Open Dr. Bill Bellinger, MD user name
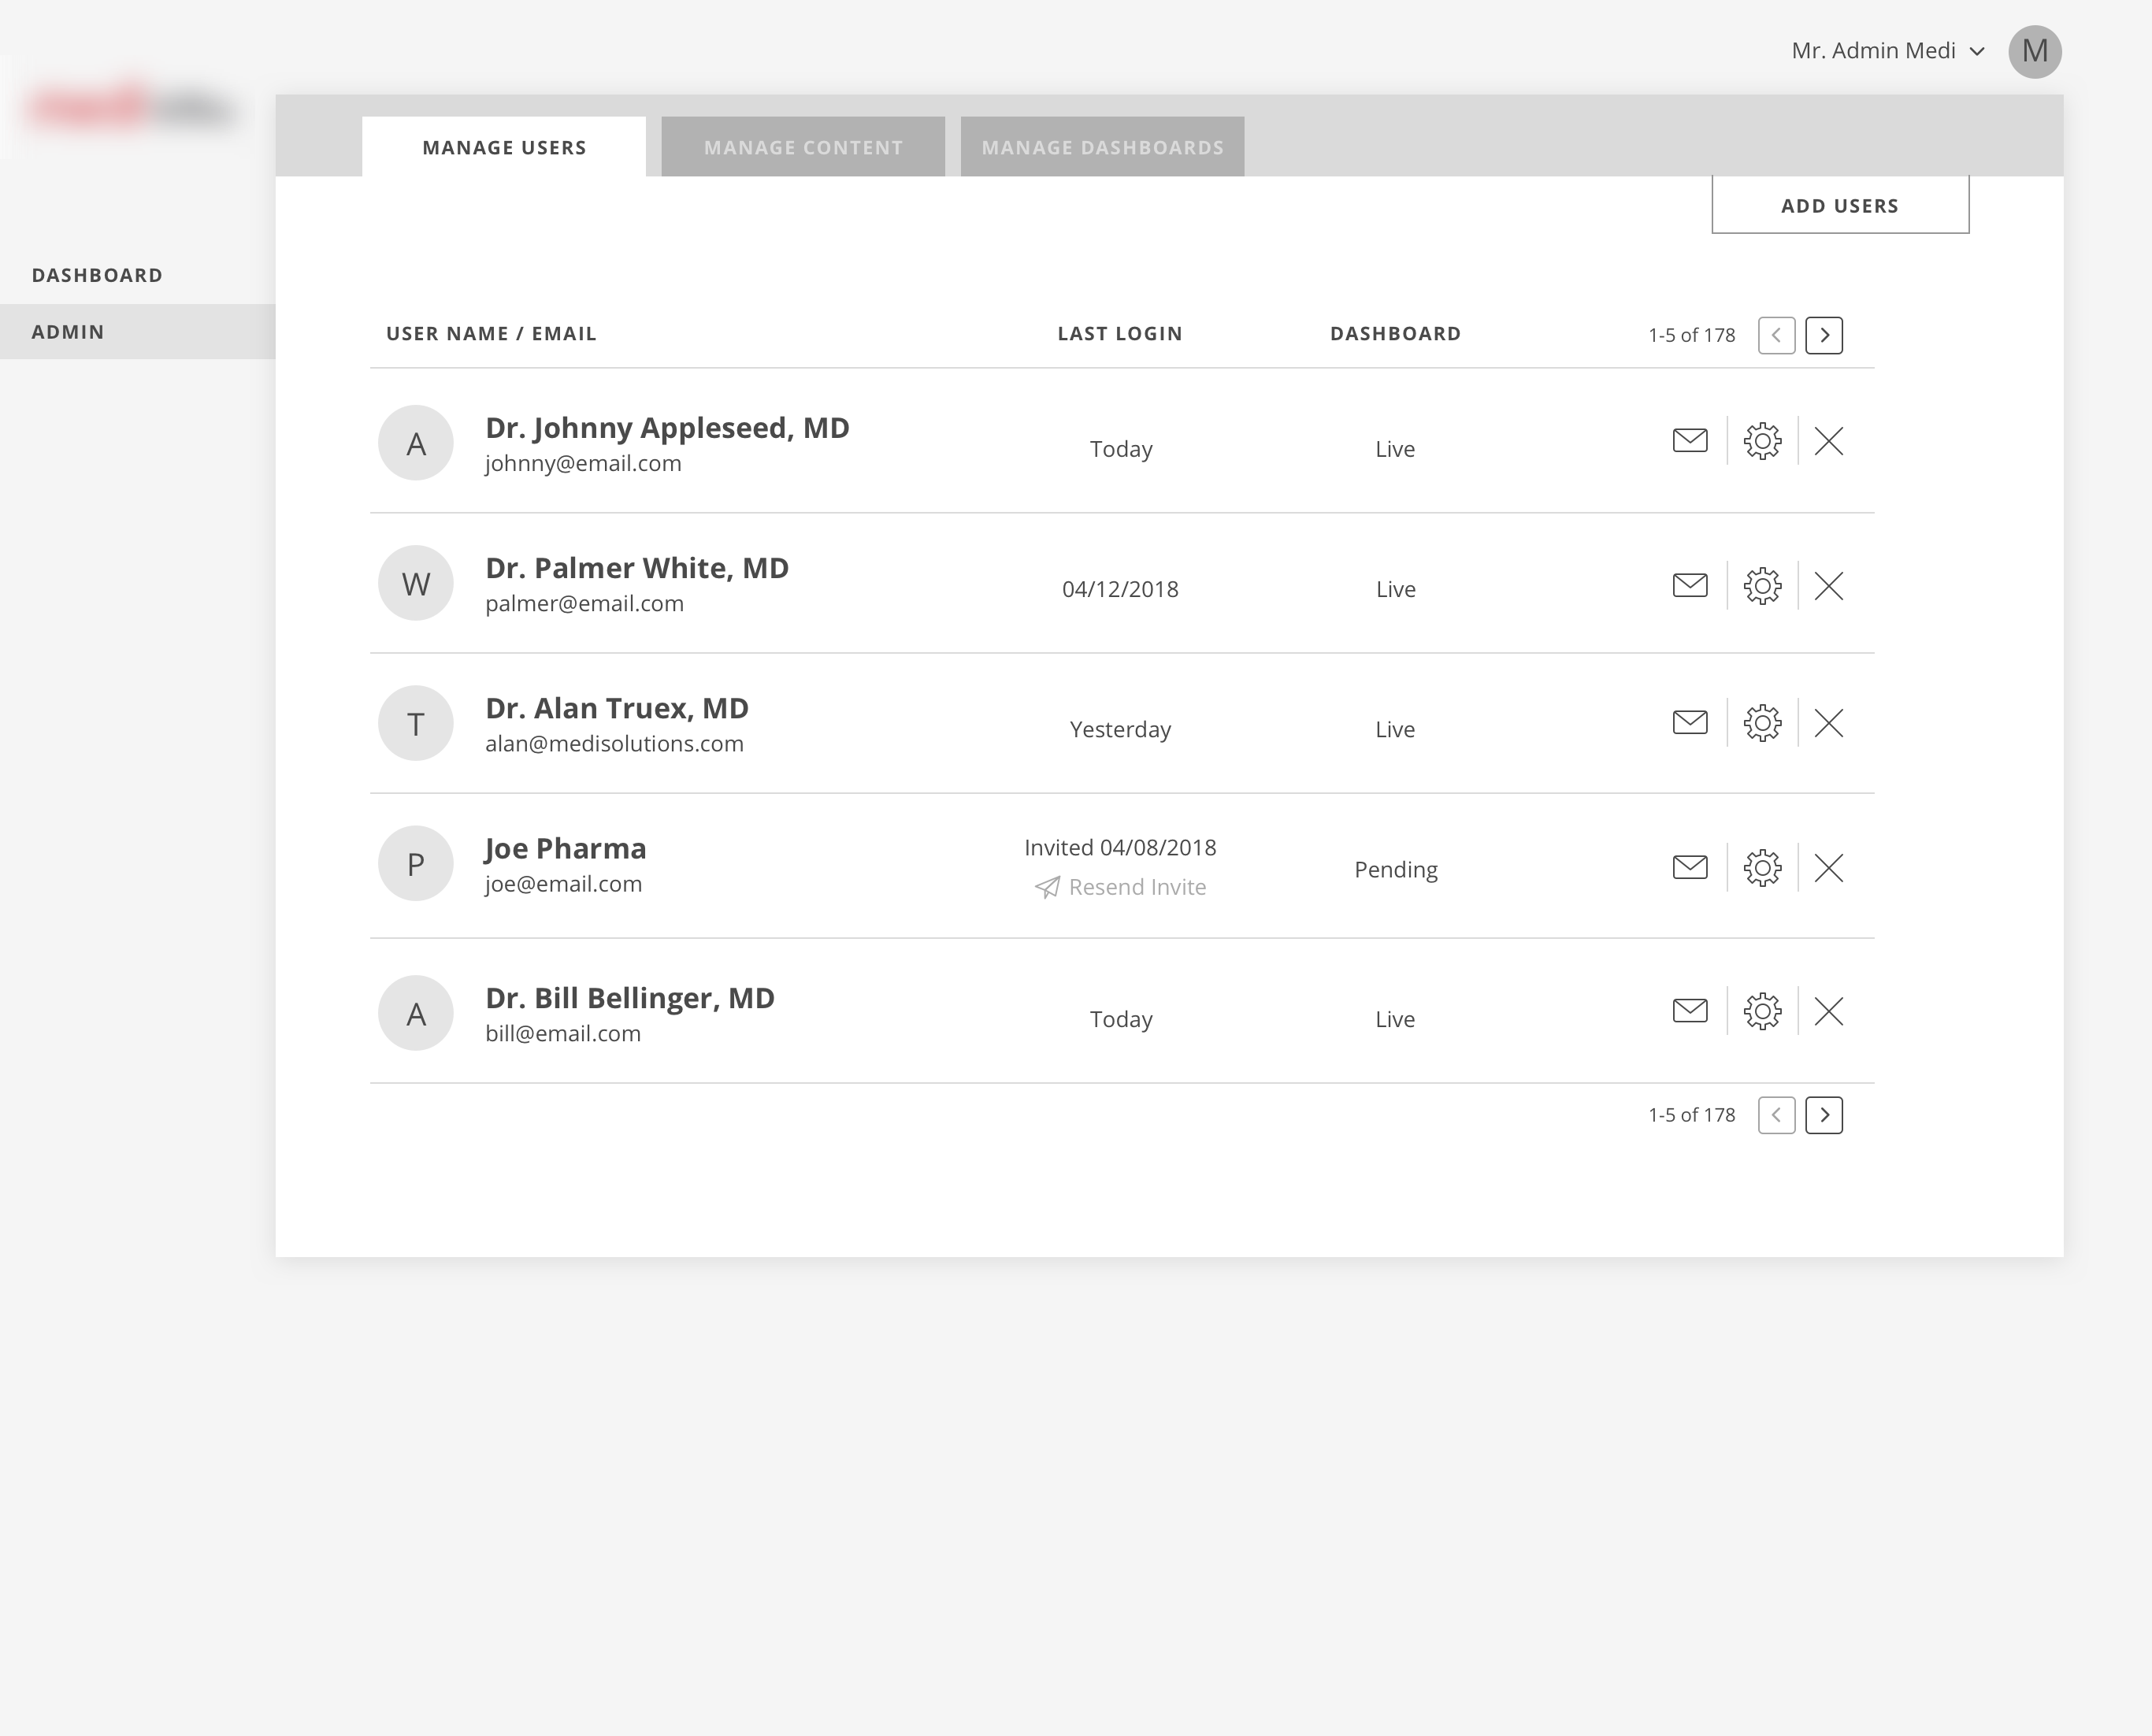 pos(630,998)
